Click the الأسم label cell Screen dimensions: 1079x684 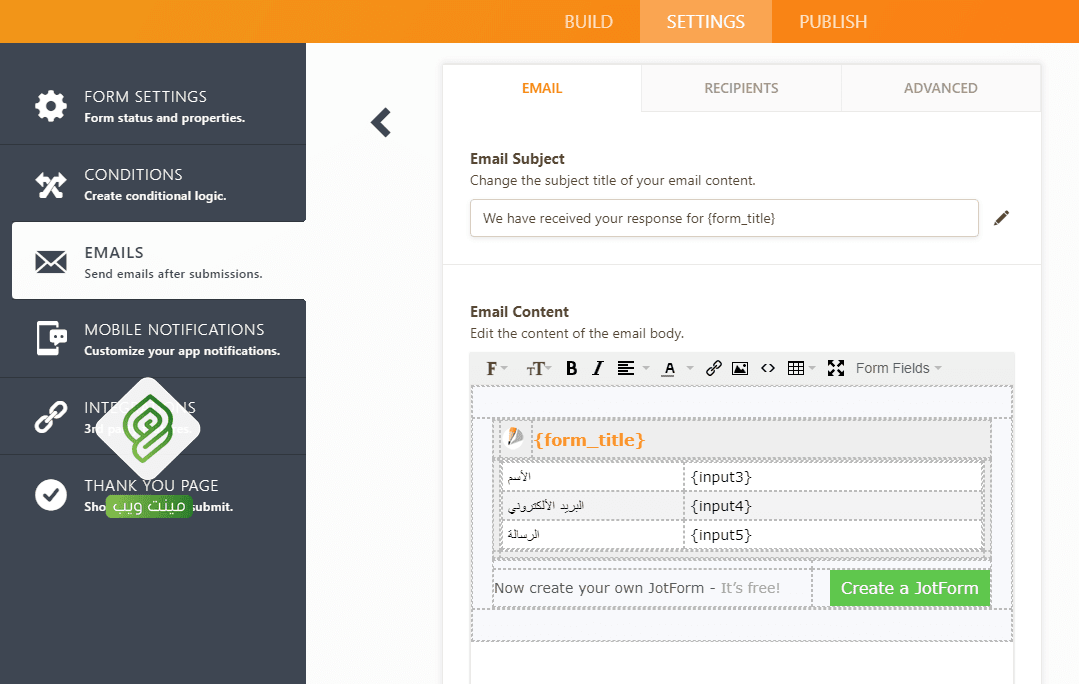[x=592, y=477]
